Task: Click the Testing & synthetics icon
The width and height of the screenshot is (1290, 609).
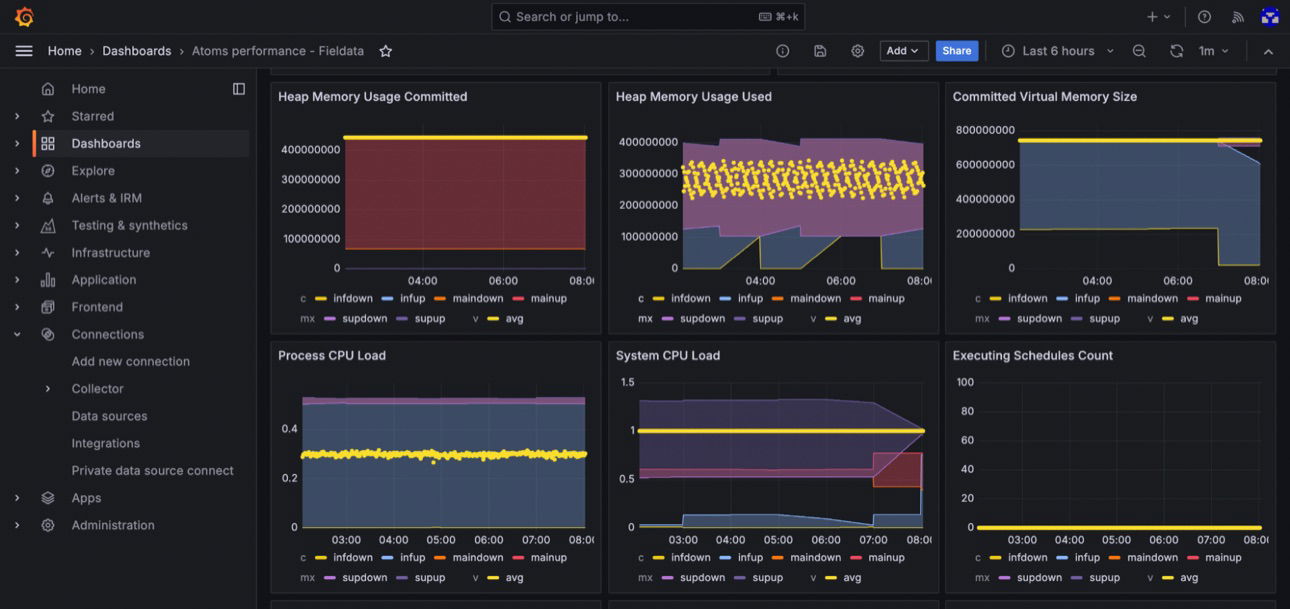Action: [x=48, y=226]
